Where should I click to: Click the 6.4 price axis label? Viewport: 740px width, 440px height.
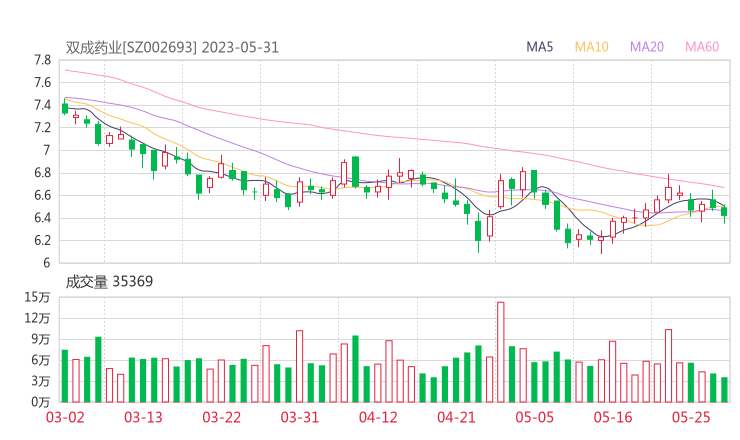[42, 218]
